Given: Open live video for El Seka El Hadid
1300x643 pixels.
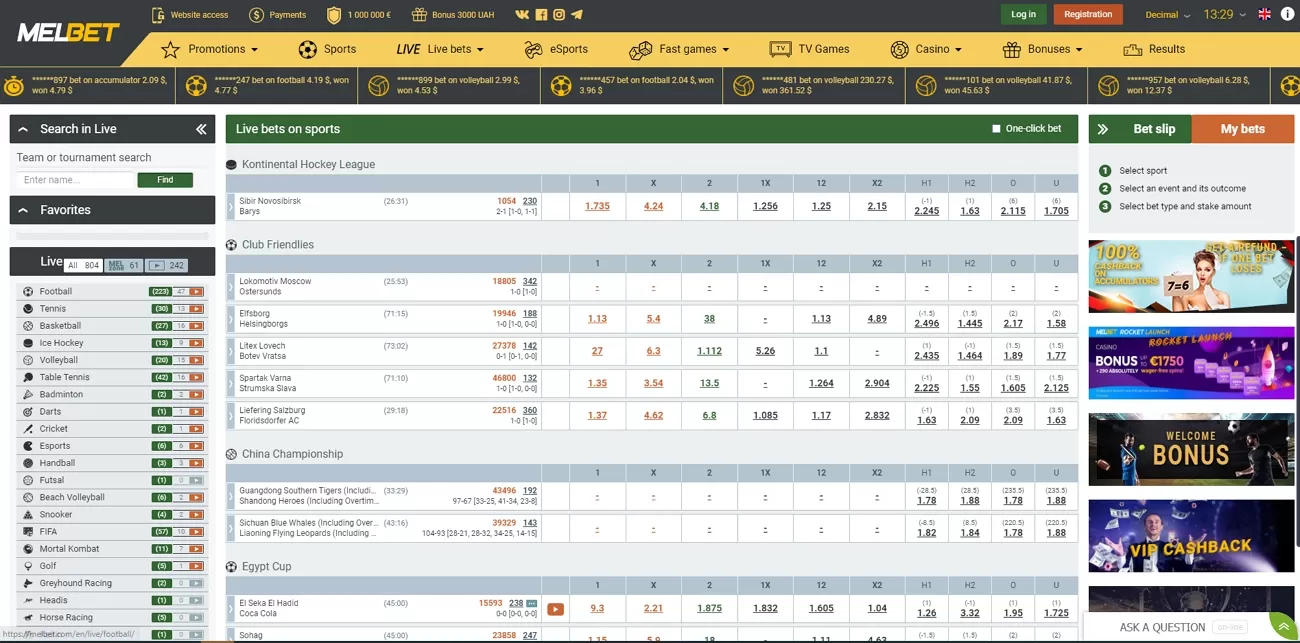Looking at the screenshot, I should click(x=555, y=609).
